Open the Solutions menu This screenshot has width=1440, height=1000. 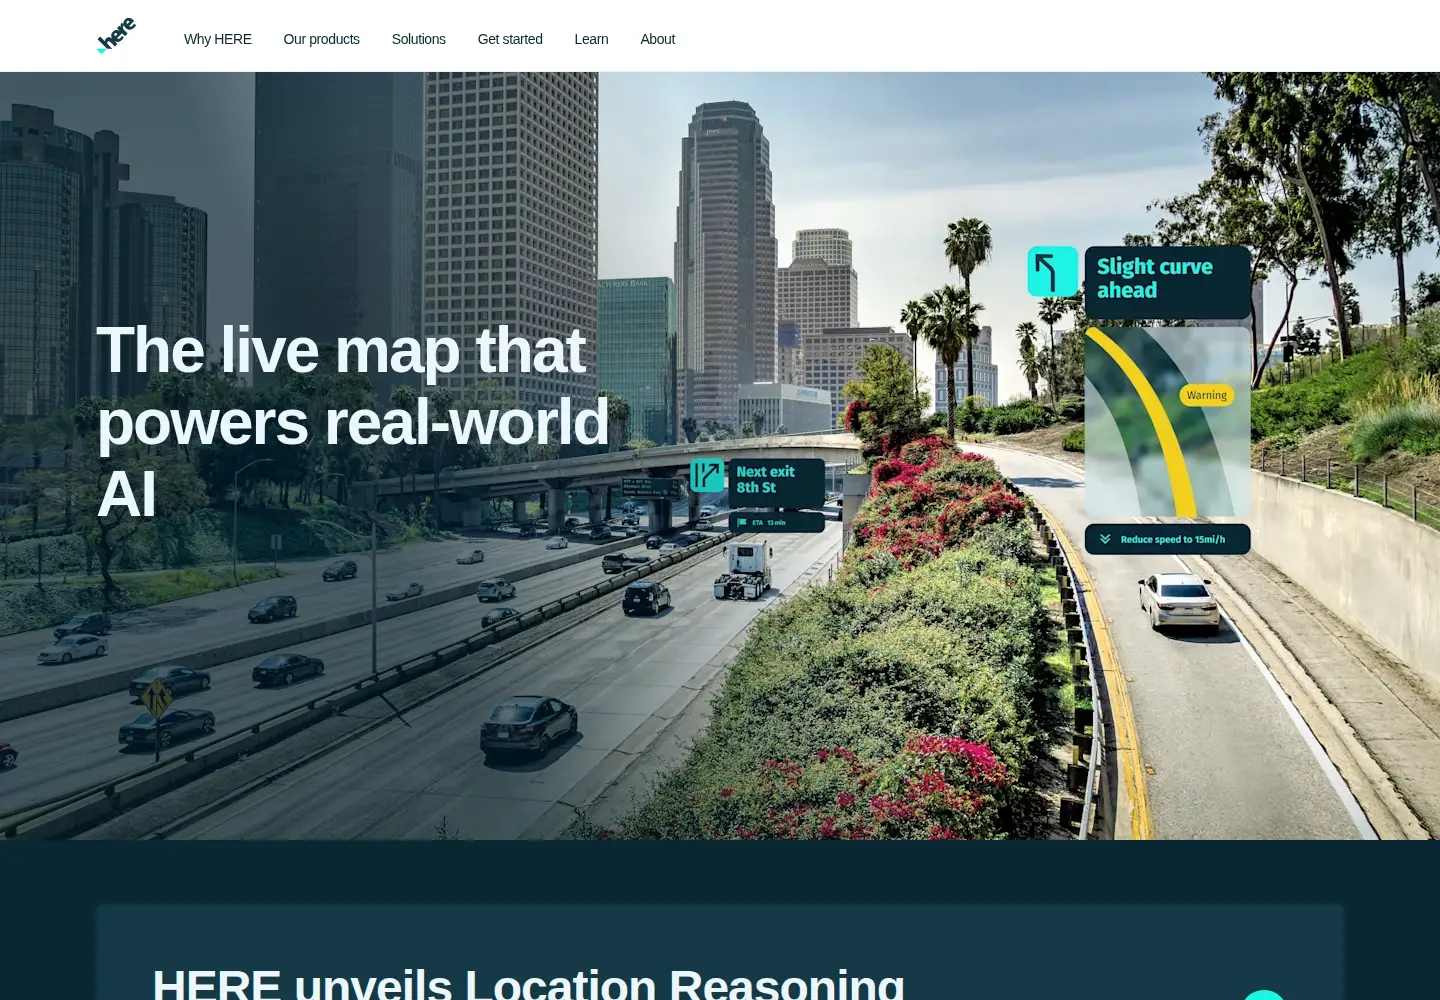419,39
